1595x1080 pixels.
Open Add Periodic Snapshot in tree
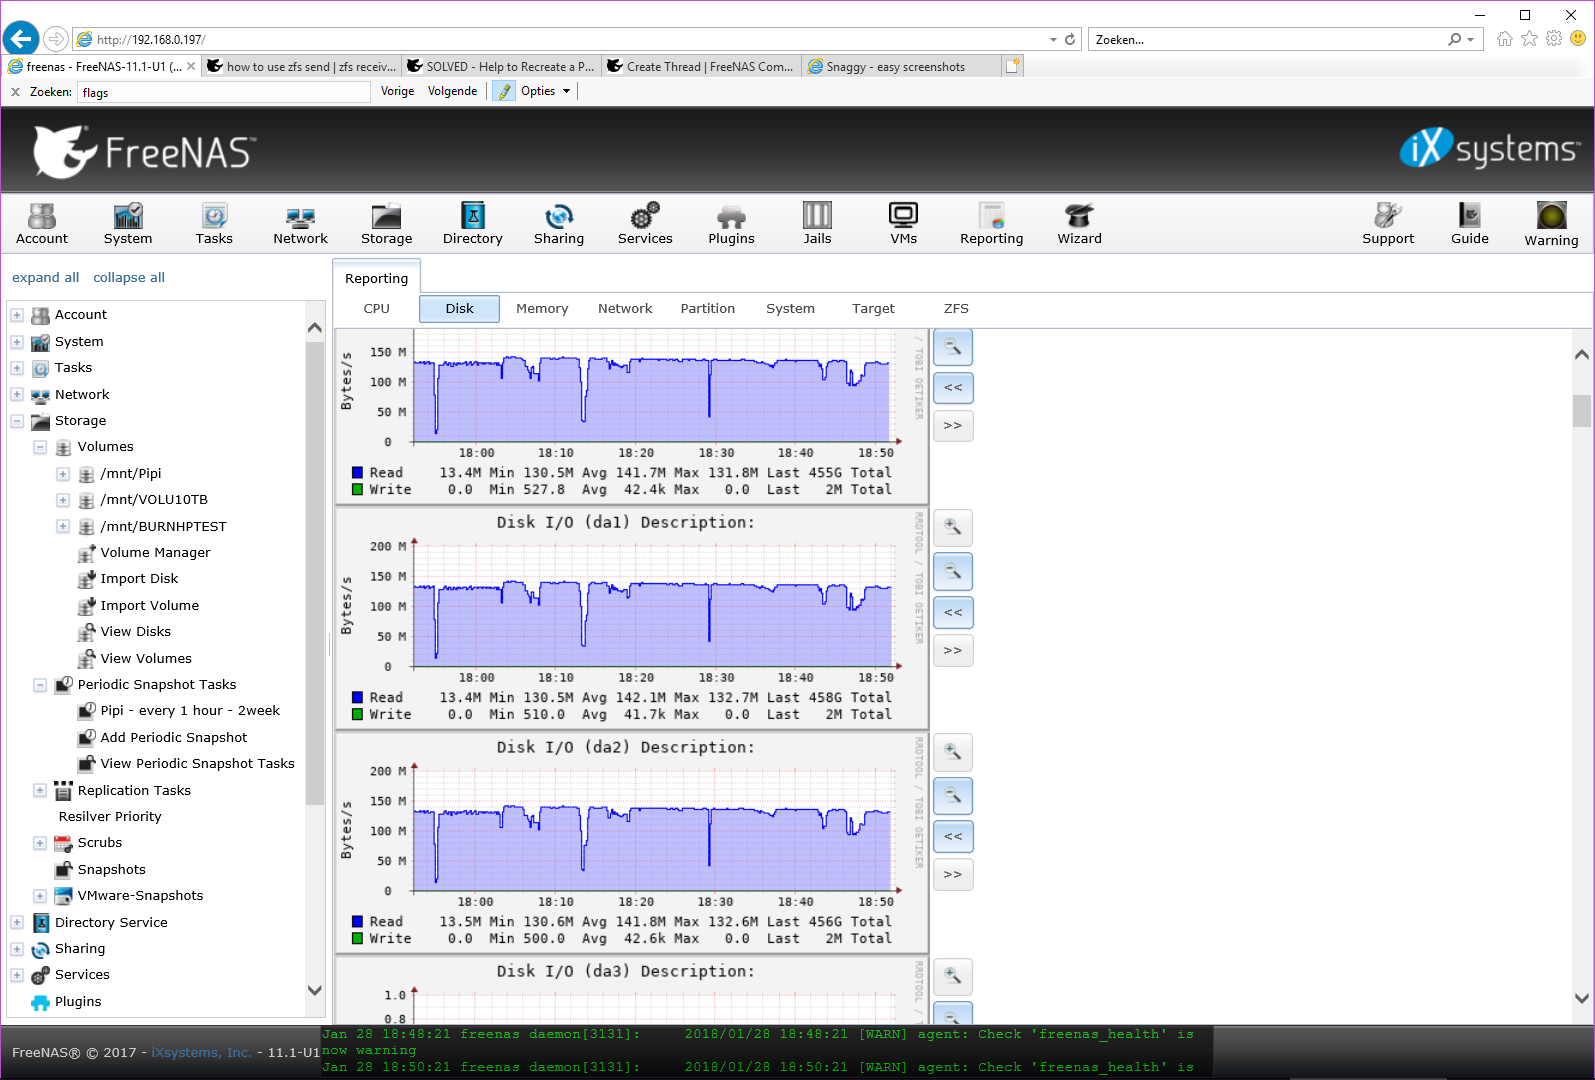tap(173, 738)
